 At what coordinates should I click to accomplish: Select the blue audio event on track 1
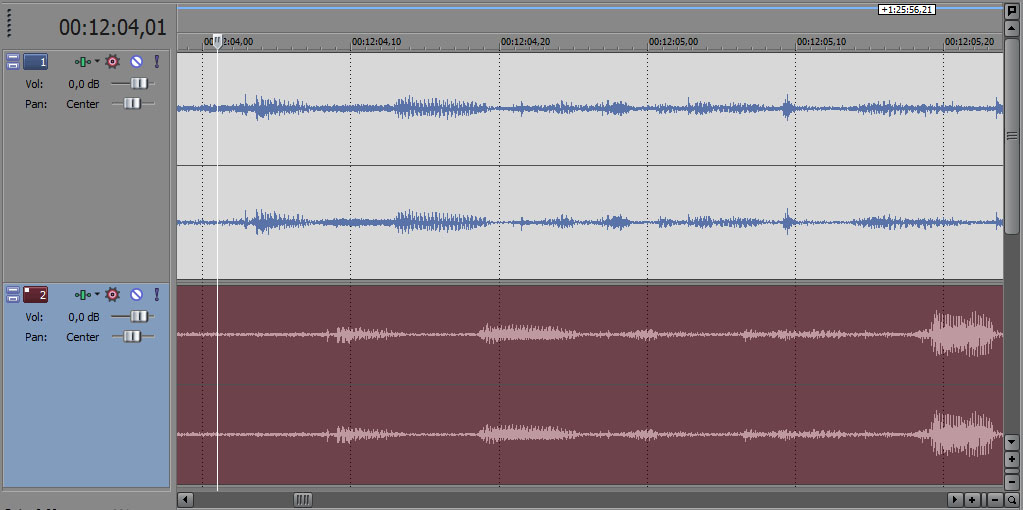point(590,166)
